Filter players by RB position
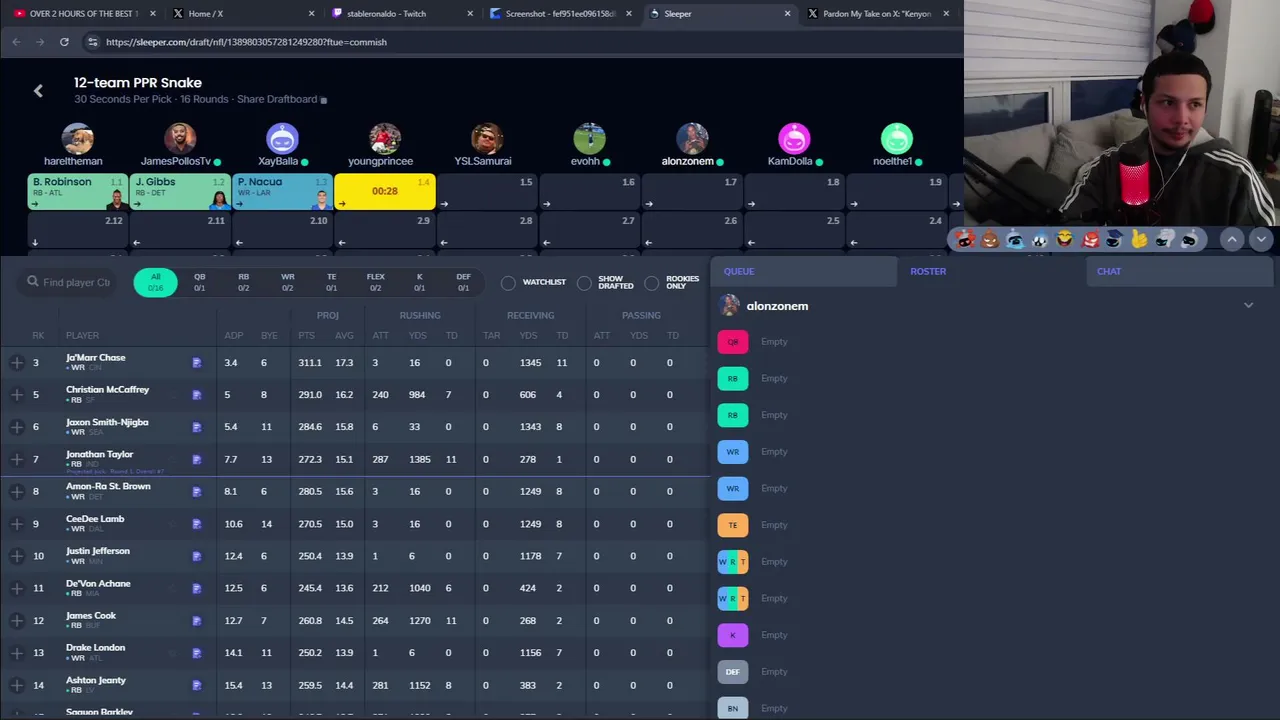Screen dimensions: 1280x720 click(x=243, y=282)
